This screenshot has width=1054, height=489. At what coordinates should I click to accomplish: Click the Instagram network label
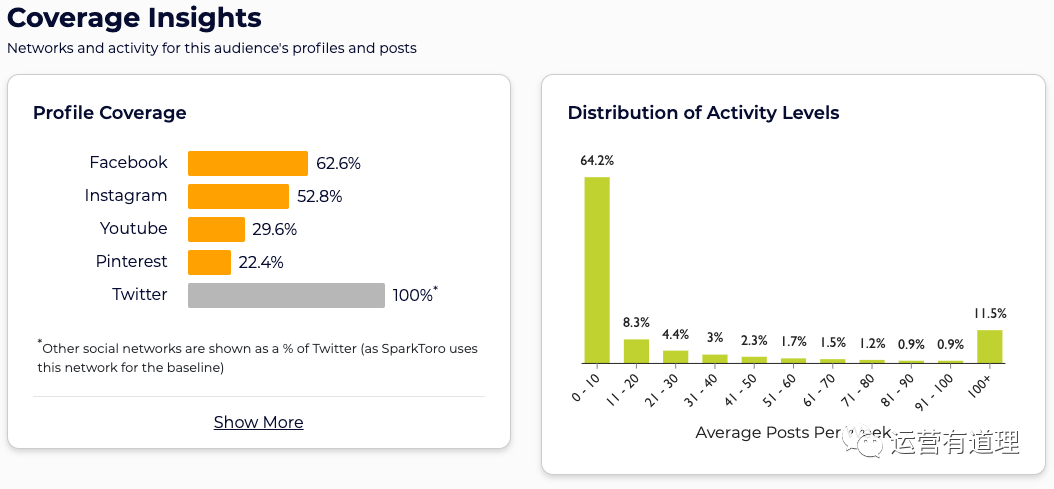click(x=126, y=195)
